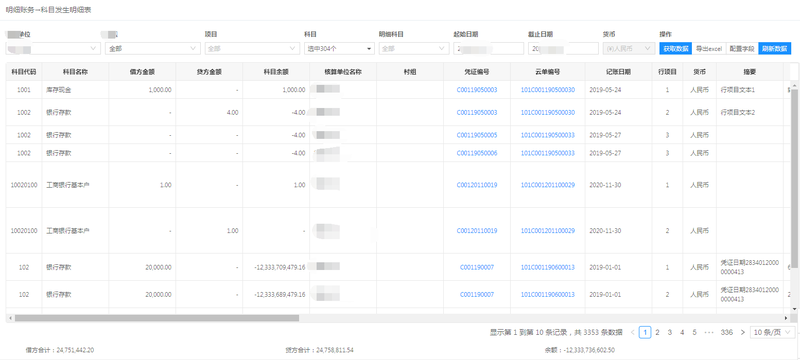
Task: Select page 1 in pagination
Action: [x=645, y=332]
